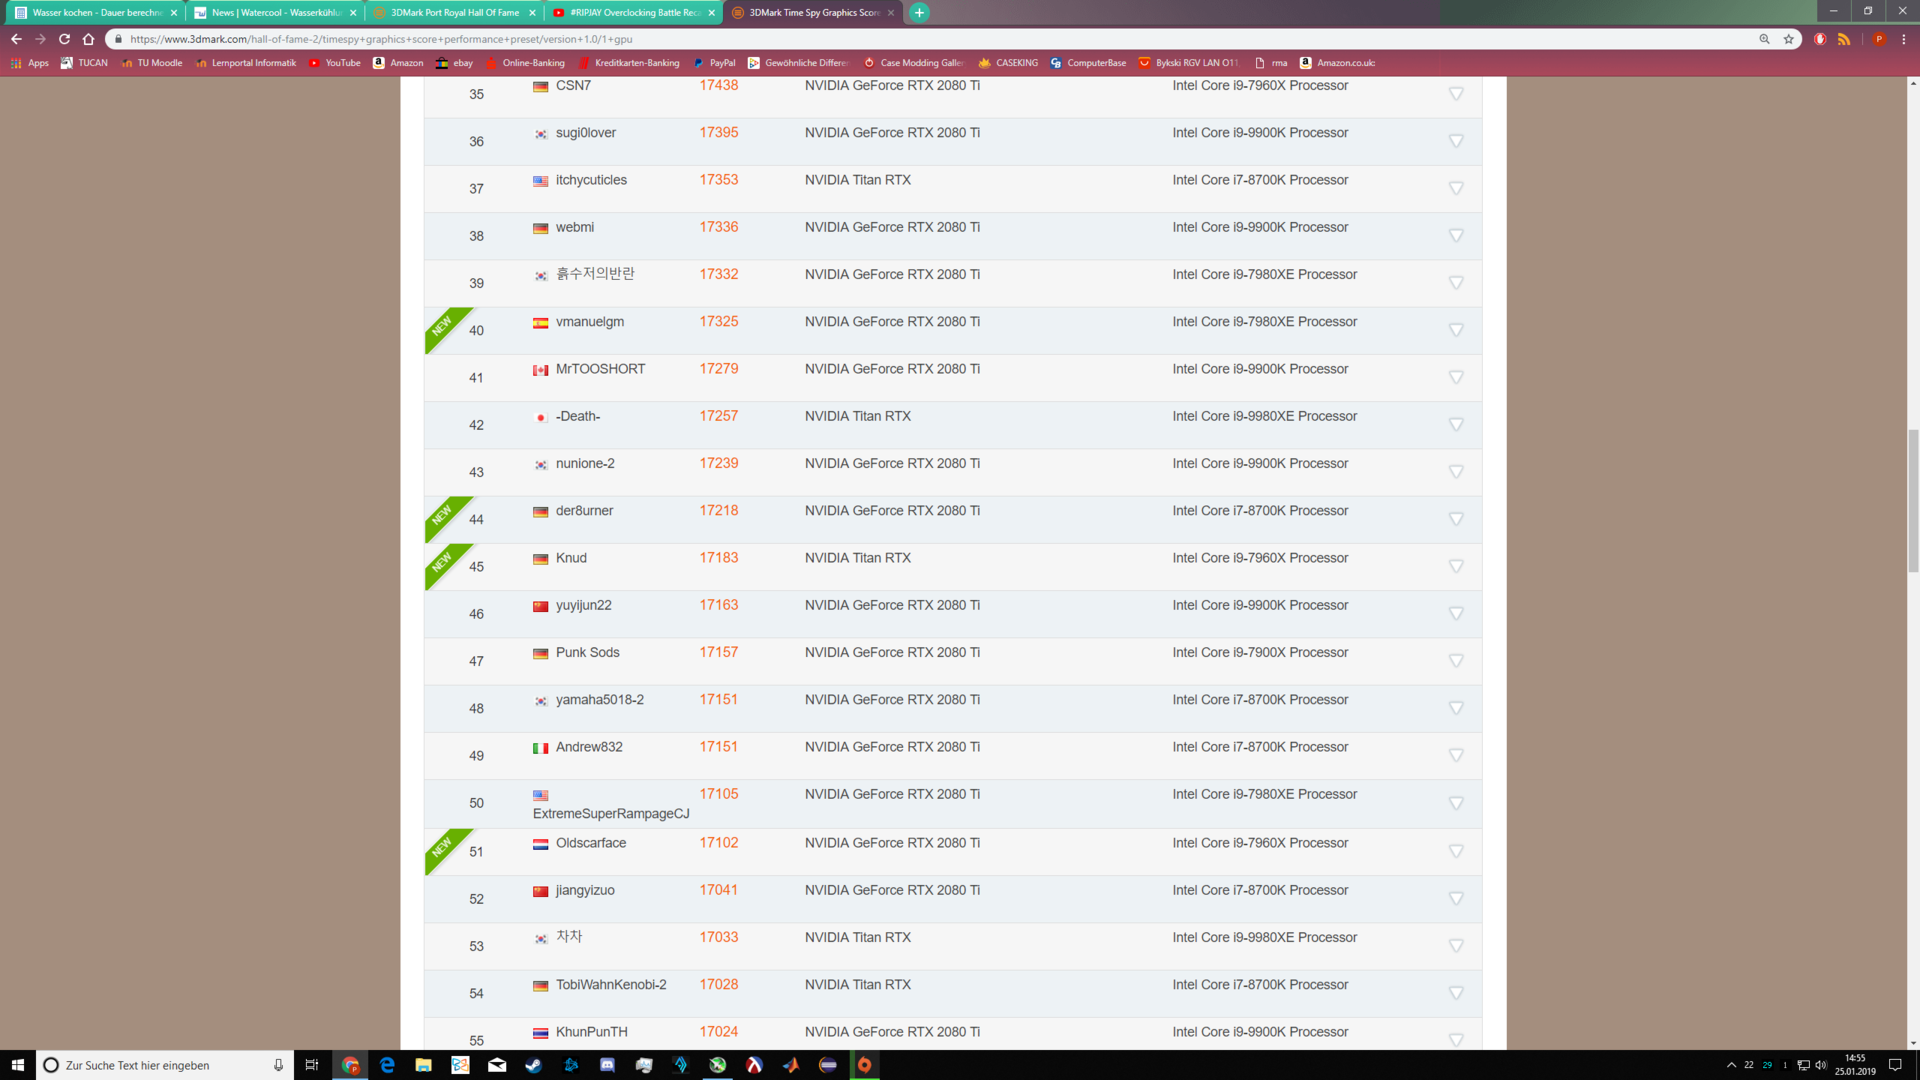1920x1080 pixels.
Task: Open Microsoft Edge from the taskbar
Action: click(387, 1065)
